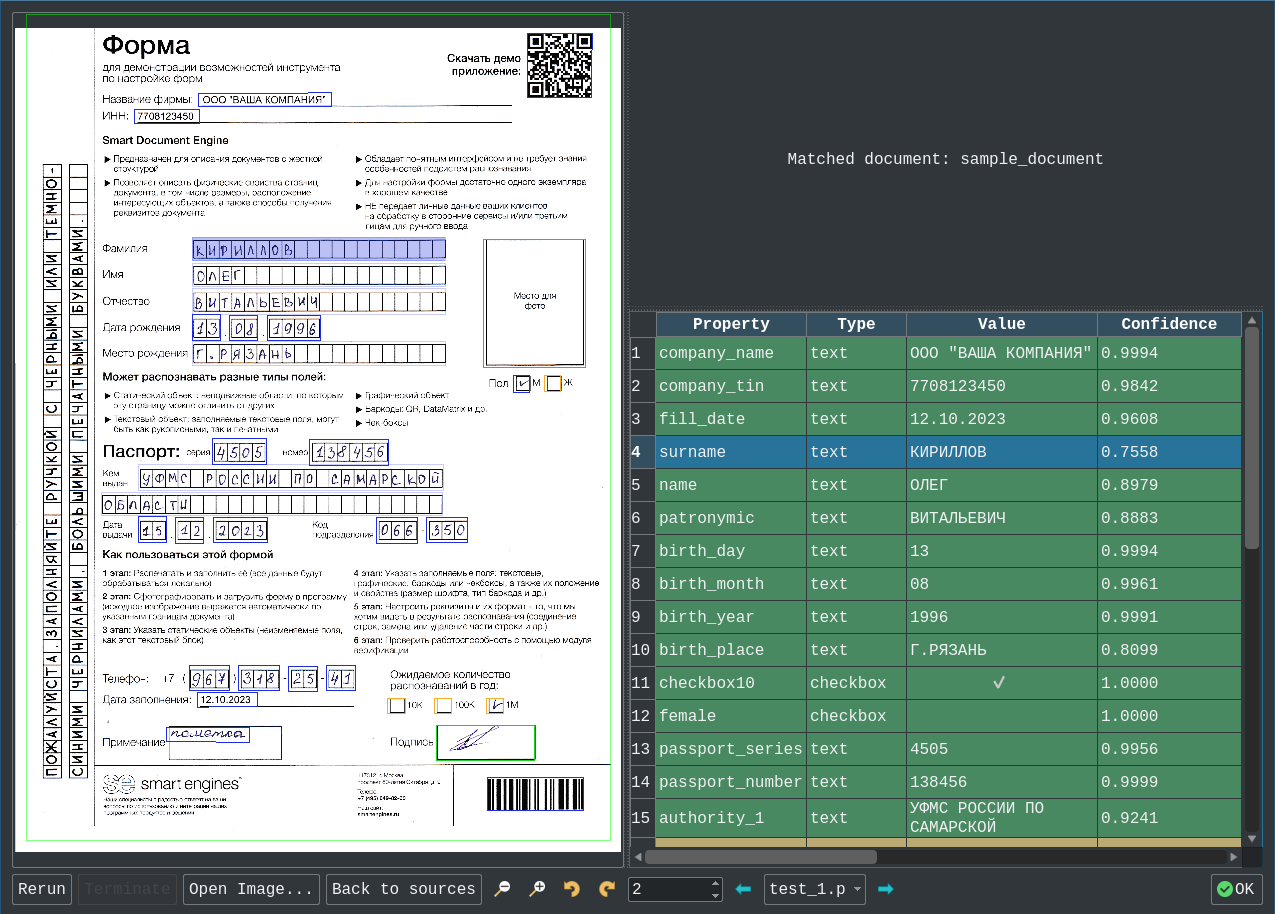Select the female property cell
The width and height of the screenshot is (1275, 914).
pyautogui.click(x=731, y=716)
